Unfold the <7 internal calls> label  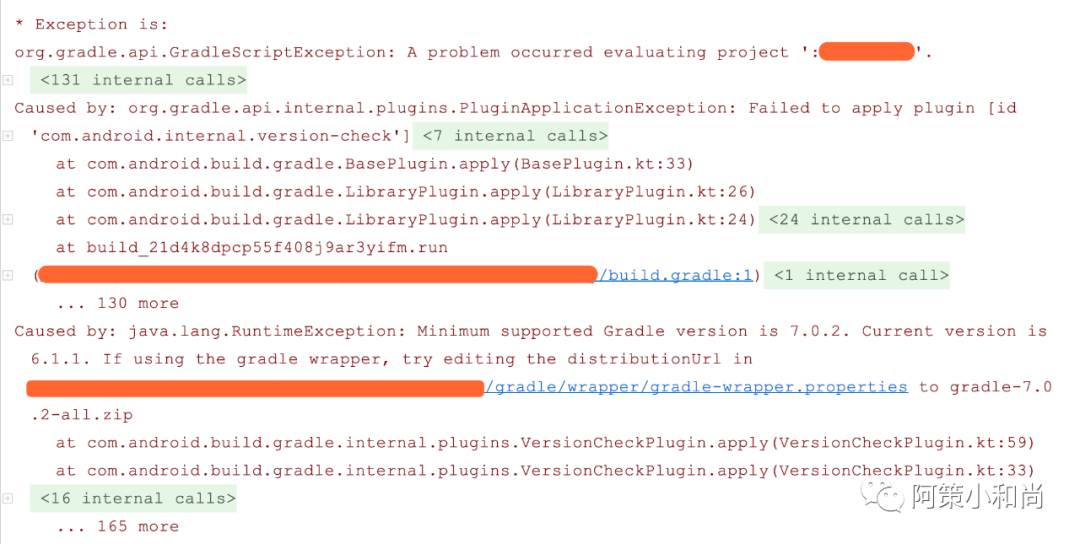click(515, 136)
